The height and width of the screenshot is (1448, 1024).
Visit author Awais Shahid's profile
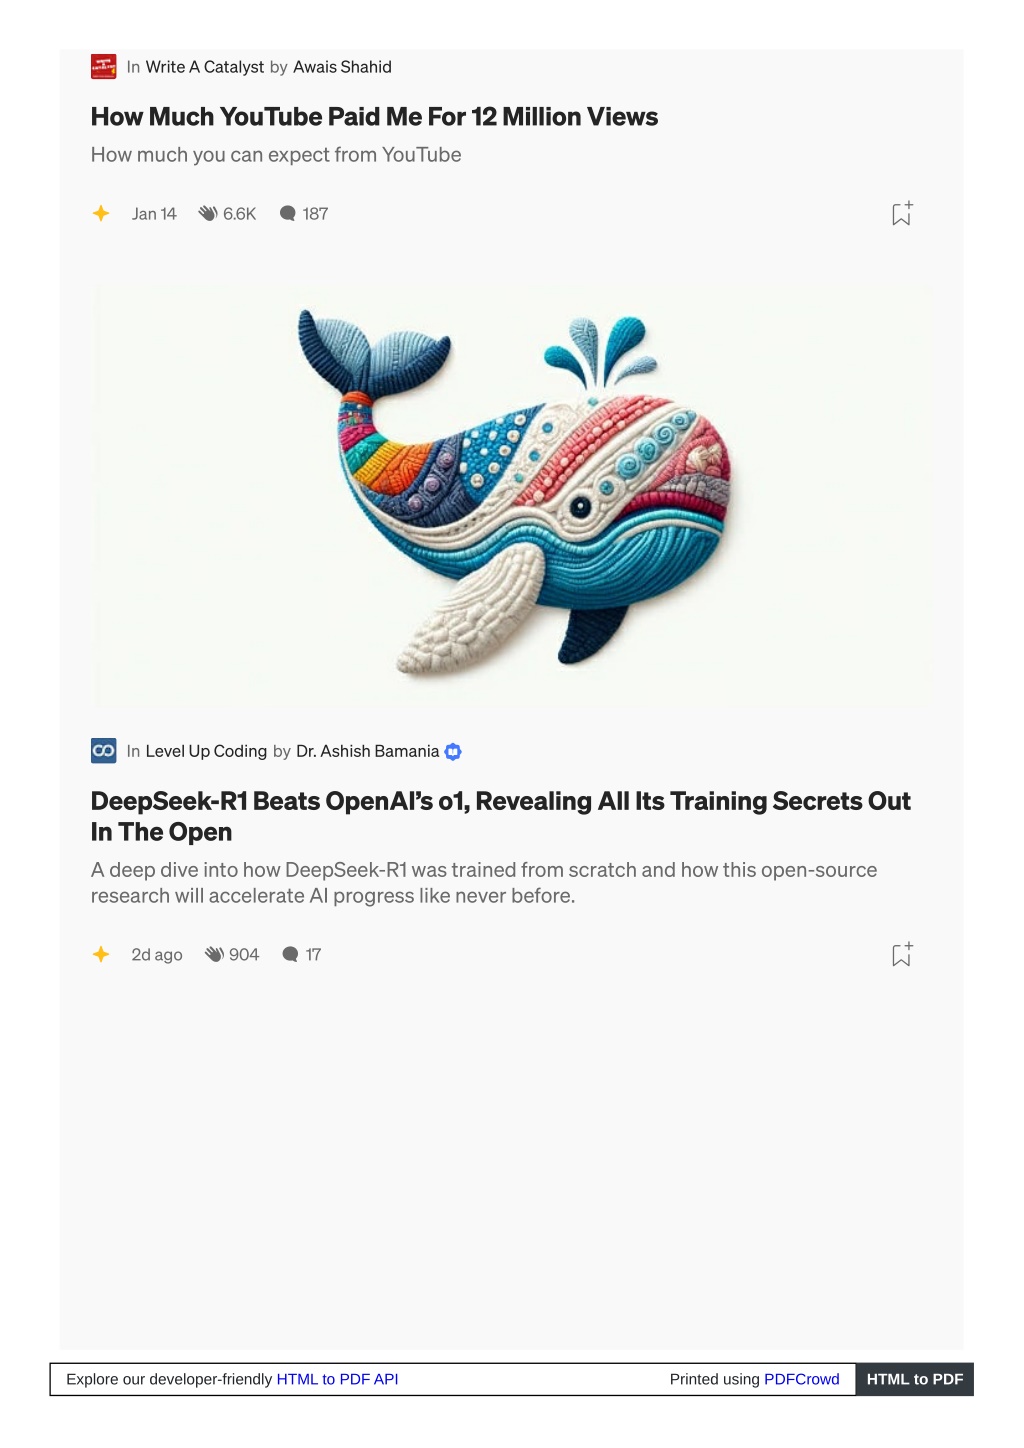[x=342, y=67]
